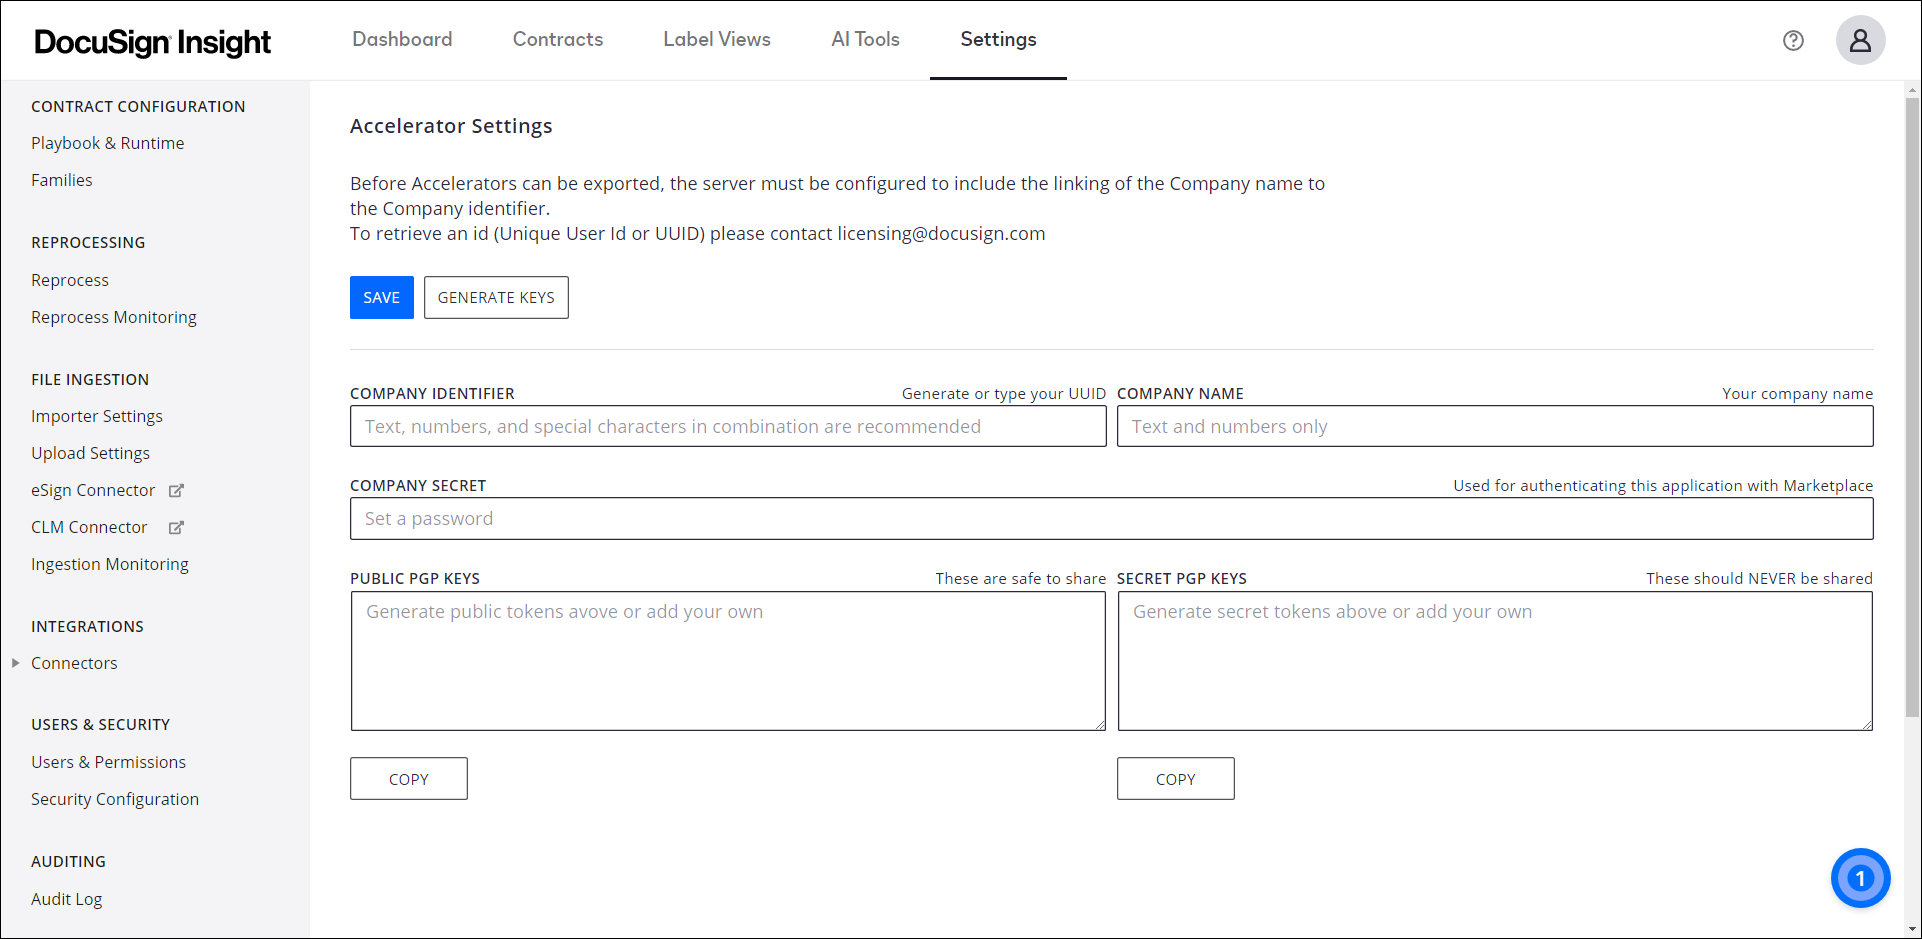1922x939 pixels.
Task: Click the DocuSign Insight logo
Action: pos(152,41)
